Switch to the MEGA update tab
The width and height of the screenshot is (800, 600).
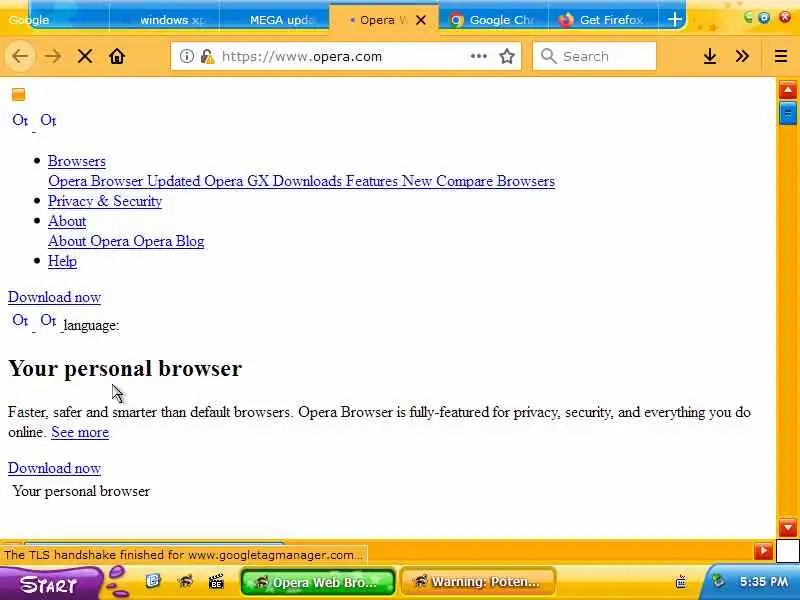coord(274,20)
